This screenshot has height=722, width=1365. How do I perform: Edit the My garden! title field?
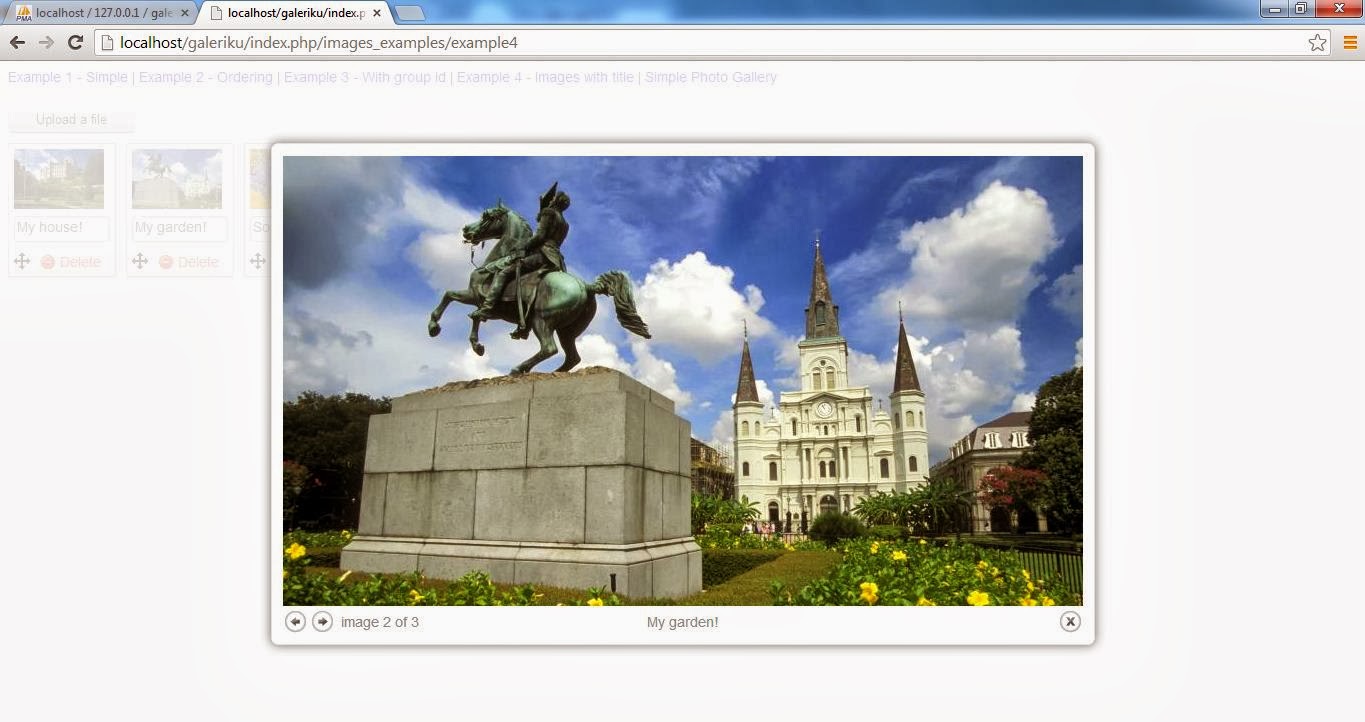pyautogui.click(x=178, y=228)
